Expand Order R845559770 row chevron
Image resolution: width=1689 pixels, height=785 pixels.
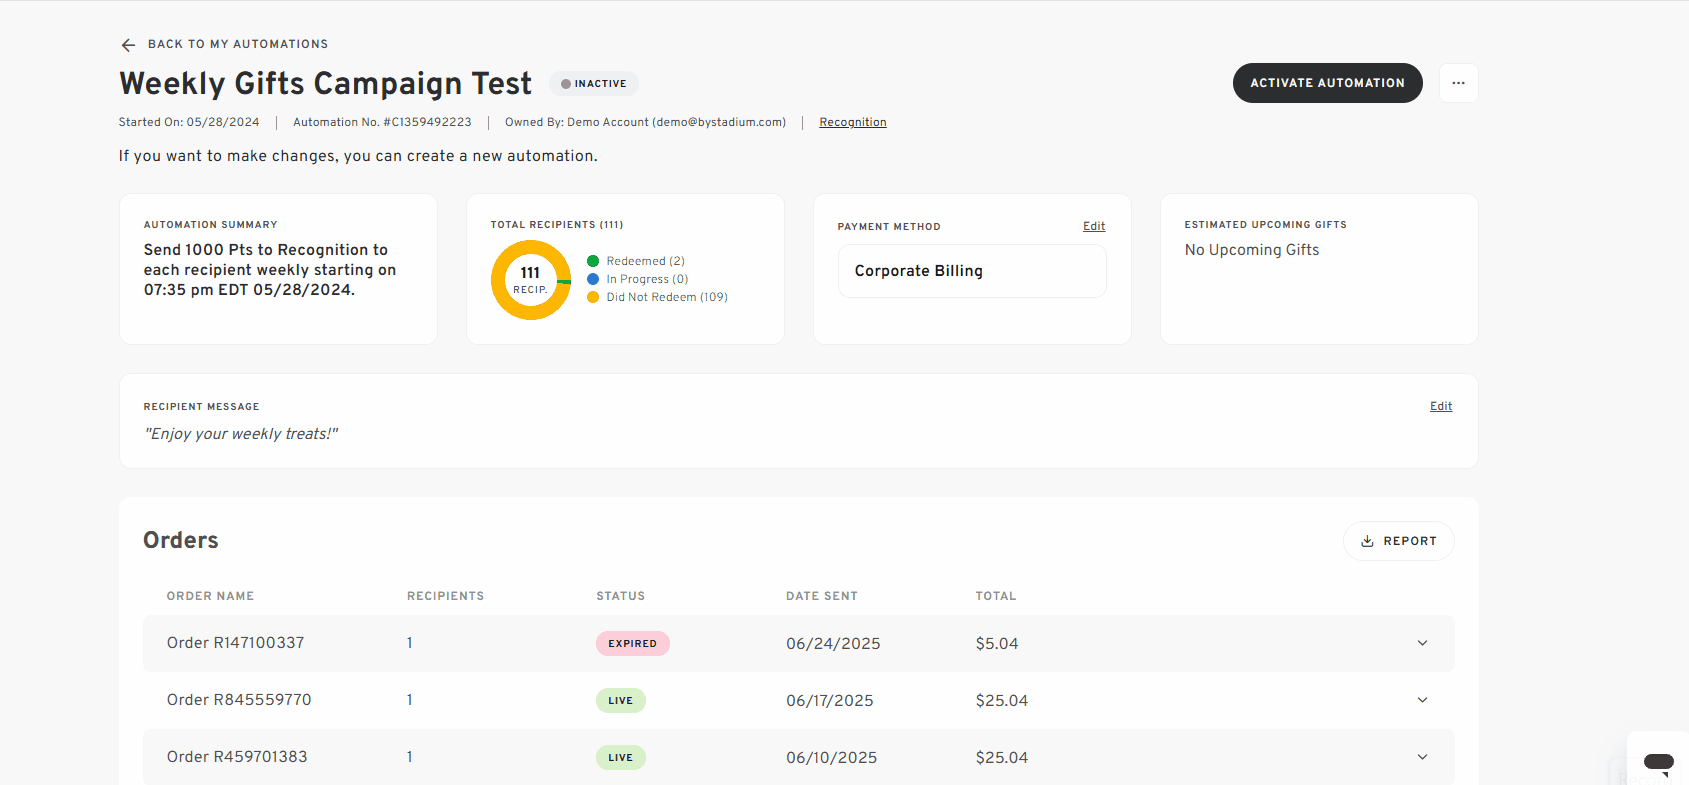click(1422, 700)
